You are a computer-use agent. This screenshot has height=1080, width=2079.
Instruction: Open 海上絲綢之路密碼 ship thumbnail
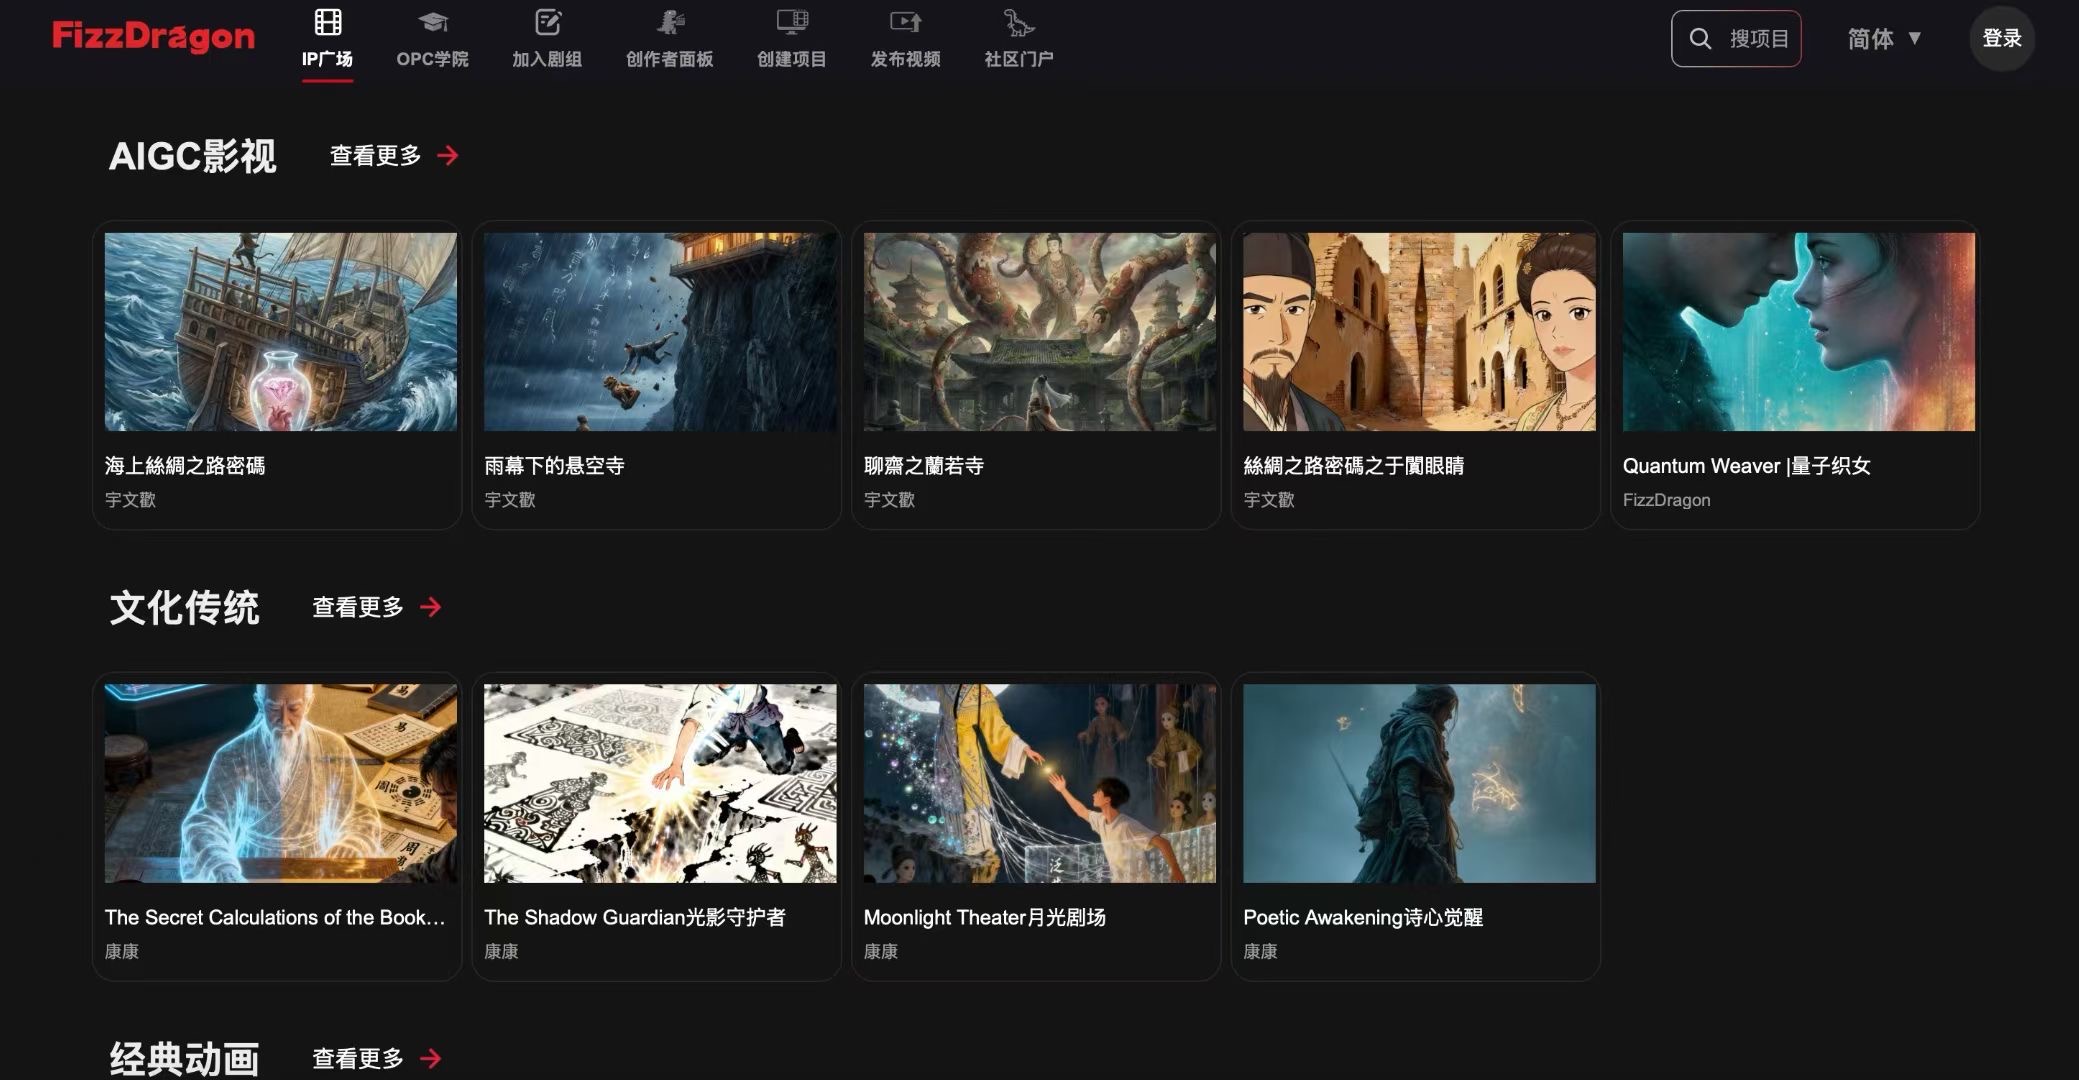(280, 332)
